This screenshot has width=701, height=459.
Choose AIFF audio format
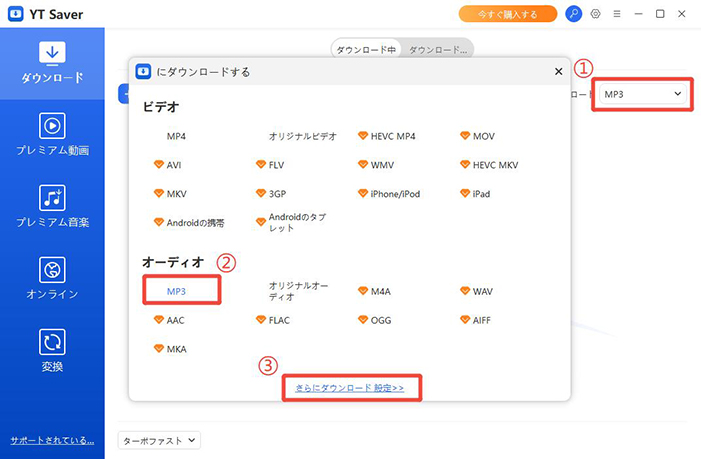pyautogui.click(x=475, y=320)
